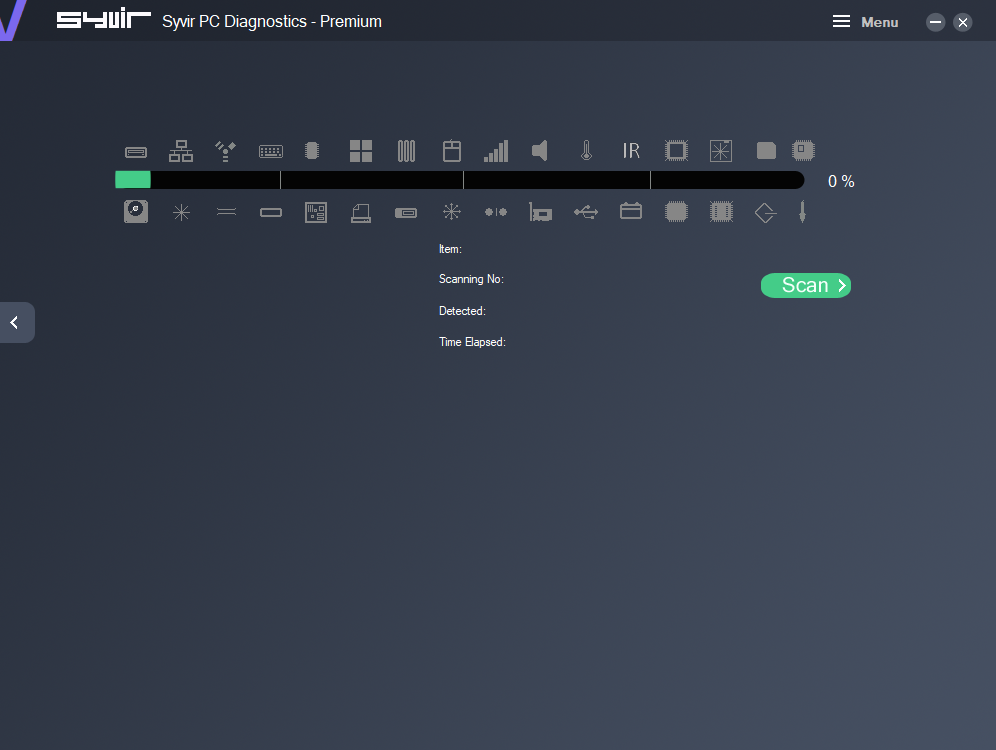Viewport: 996px width, 750px height.
Task: Open the hamburger Menu
Action: click(865, 22)
